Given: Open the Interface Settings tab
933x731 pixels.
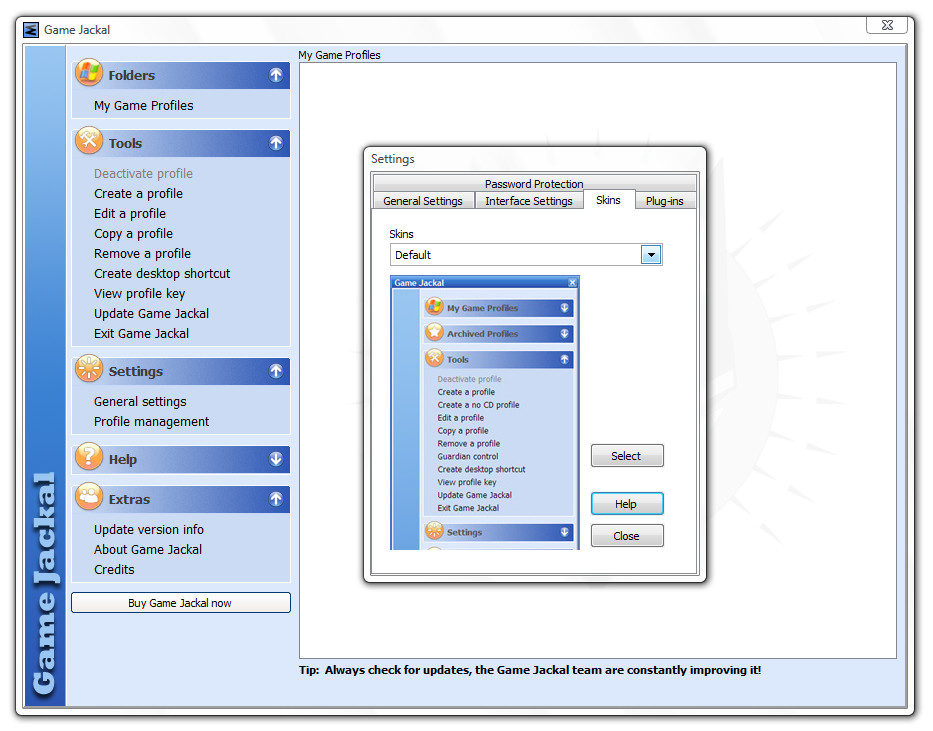Looking at the screenshot, I should click(x=528, y=200).
